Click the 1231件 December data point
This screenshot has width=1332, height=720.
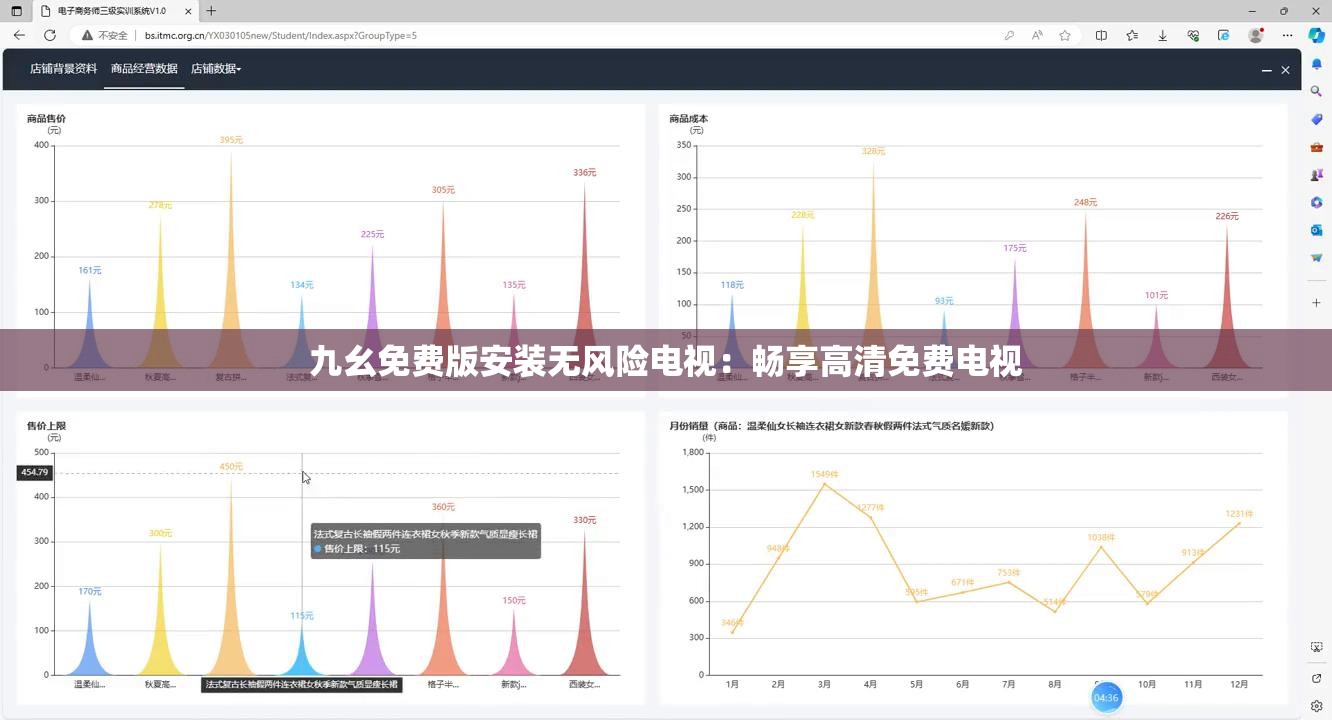pos(1239,523)
